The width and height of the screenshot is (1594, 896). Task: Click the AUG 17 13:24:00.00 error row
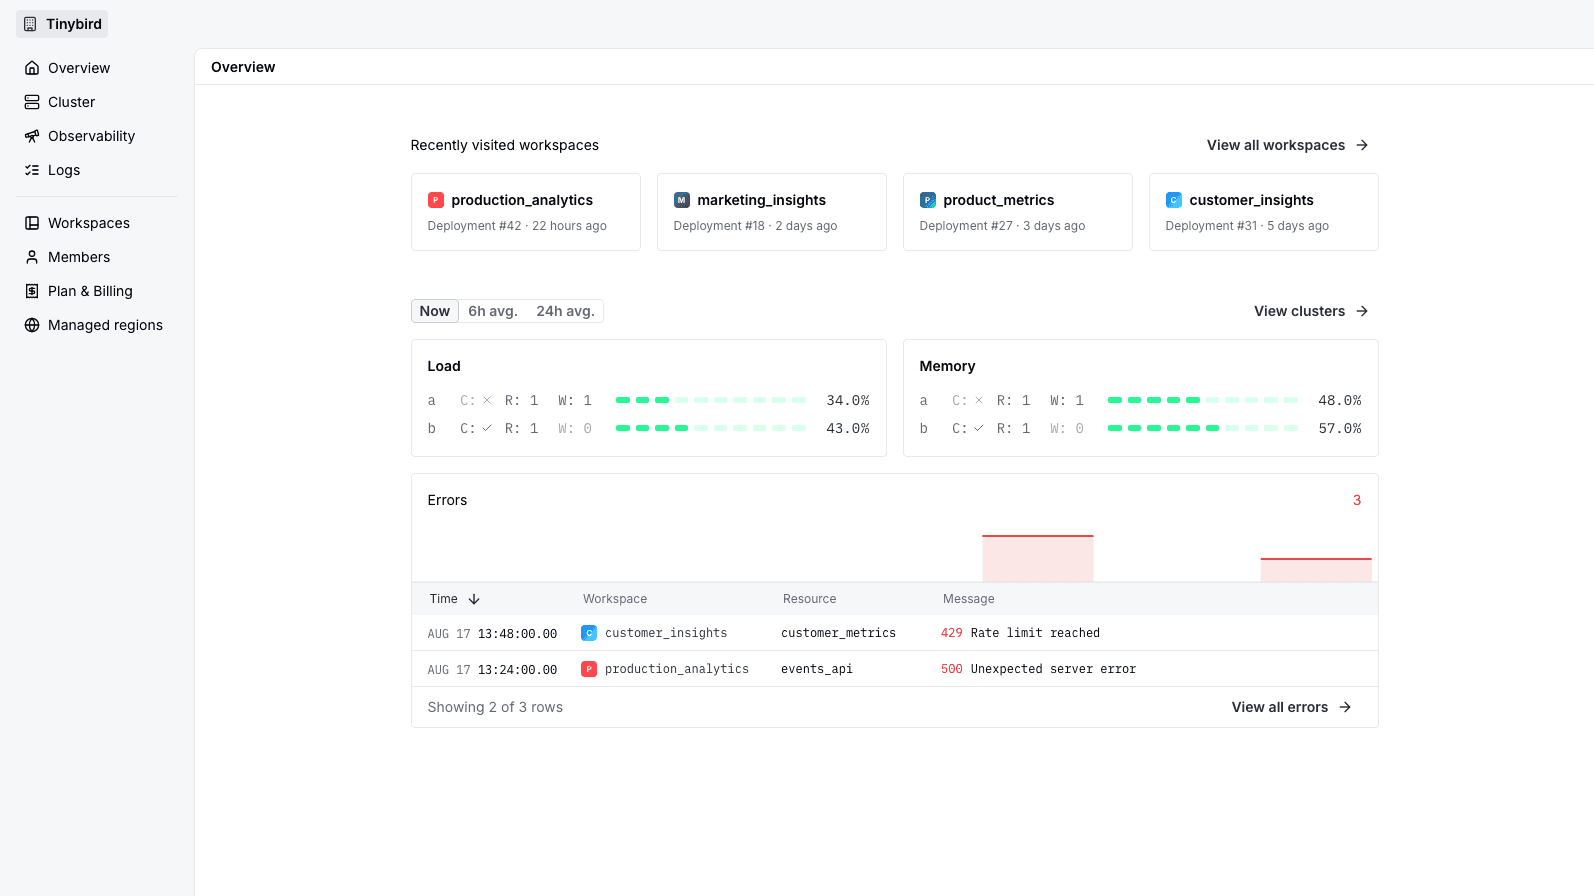pyautogui.click(x=895, y=669)
